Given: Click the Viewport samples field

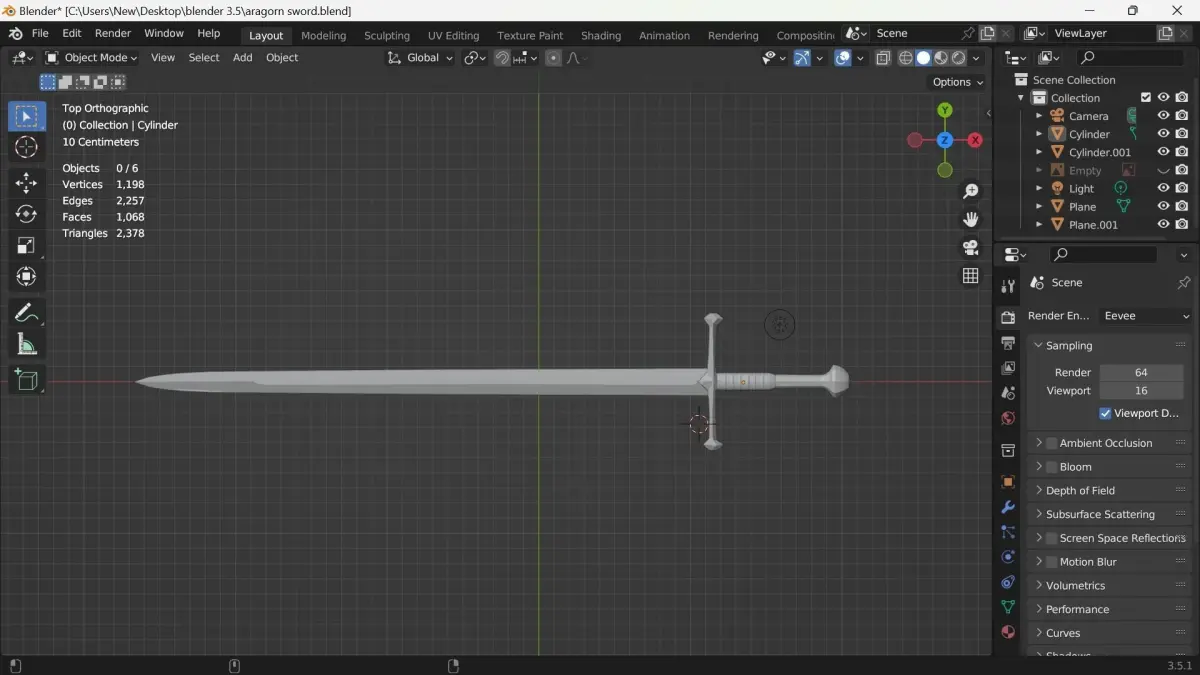Looking at the screenshot, I should [x=1141, y=391].
